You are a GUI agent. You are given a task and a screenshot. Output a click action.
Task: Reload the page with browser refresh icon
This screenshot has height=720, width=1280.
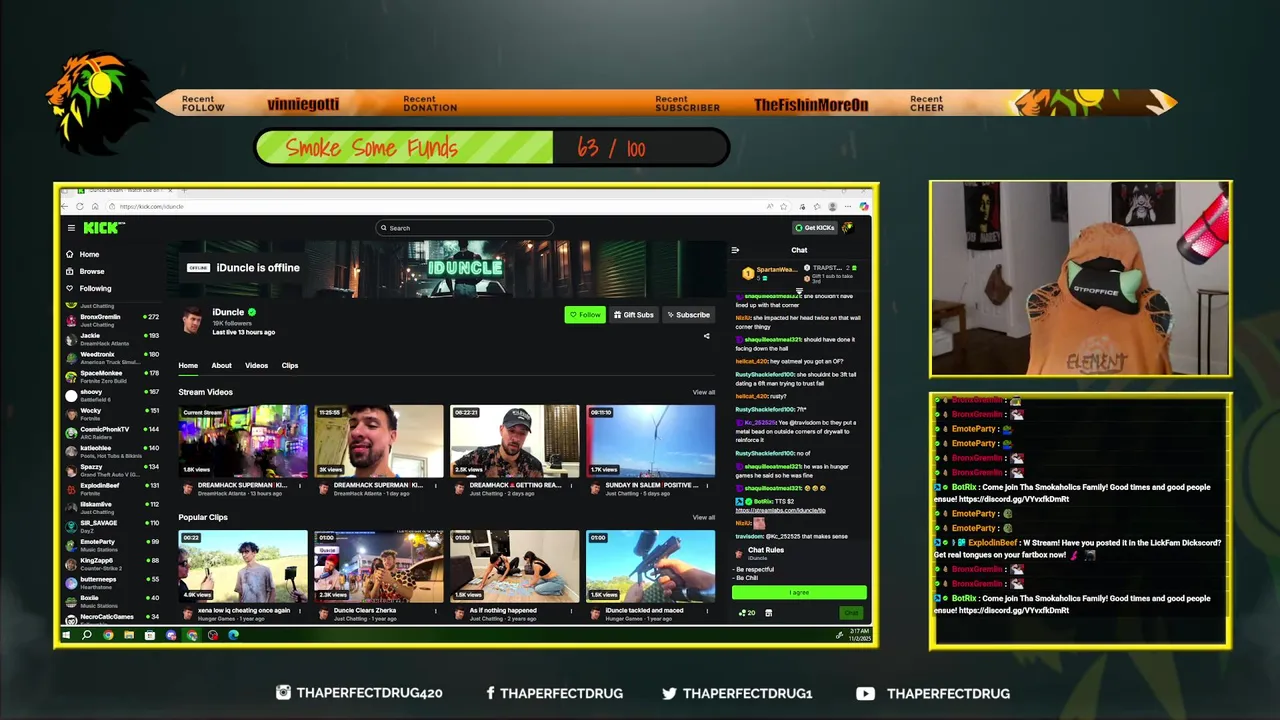coord(80,206)
